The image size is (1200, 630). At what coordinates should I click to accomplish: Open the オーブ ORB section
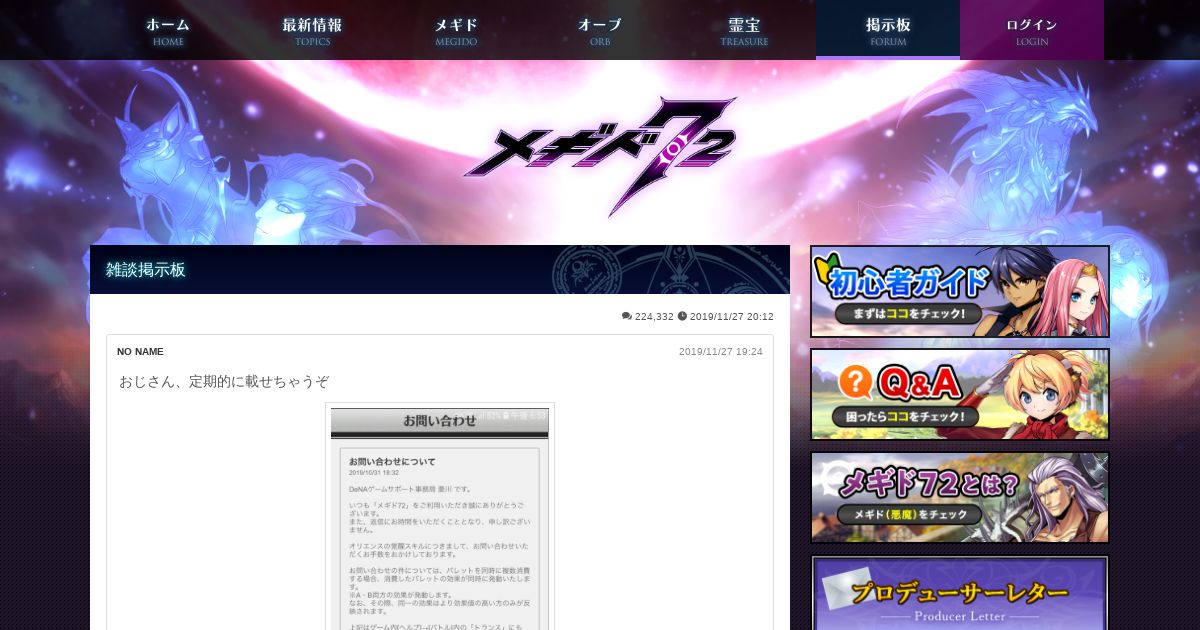click(600, 30)
